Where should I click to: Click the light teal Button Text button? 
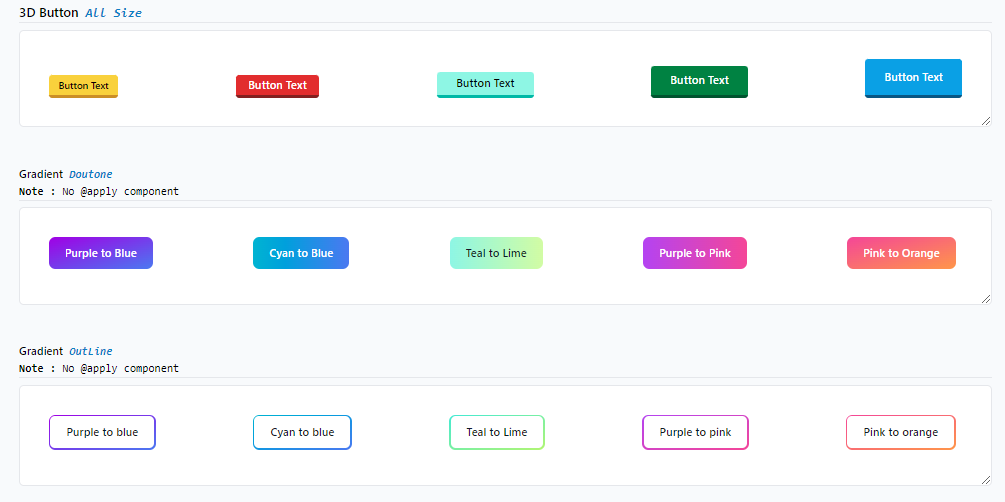pos(485,84)
